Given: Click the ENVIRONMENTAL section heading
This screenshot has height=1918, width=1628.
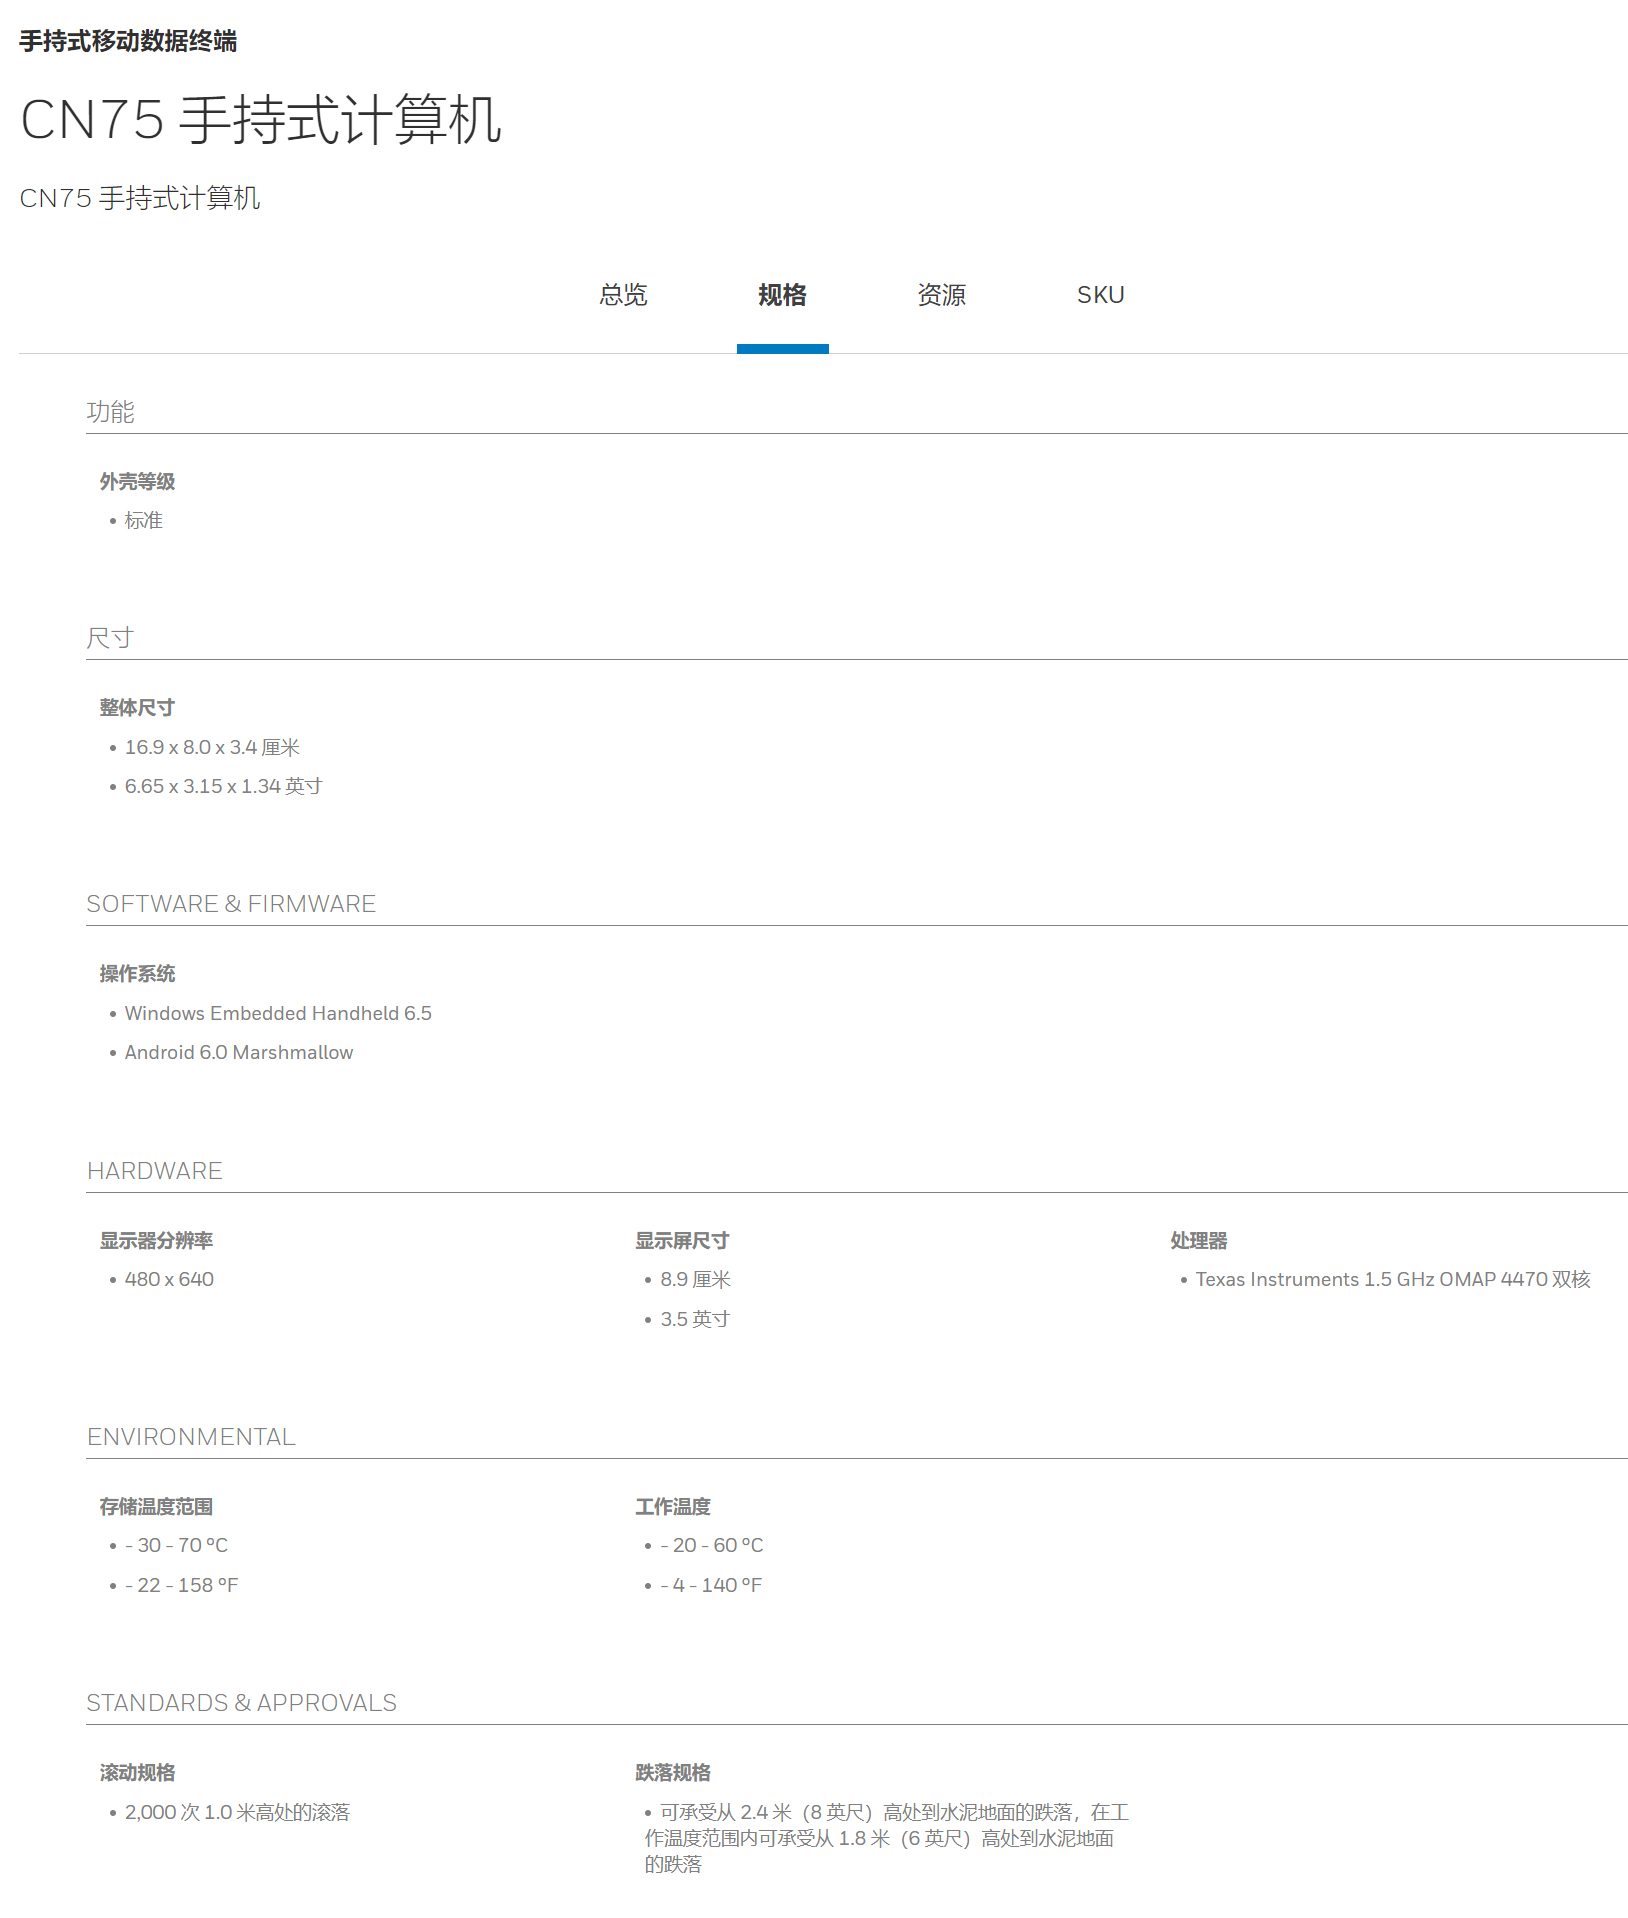Looking at the screenshot, I should (x=191, y=1437).
